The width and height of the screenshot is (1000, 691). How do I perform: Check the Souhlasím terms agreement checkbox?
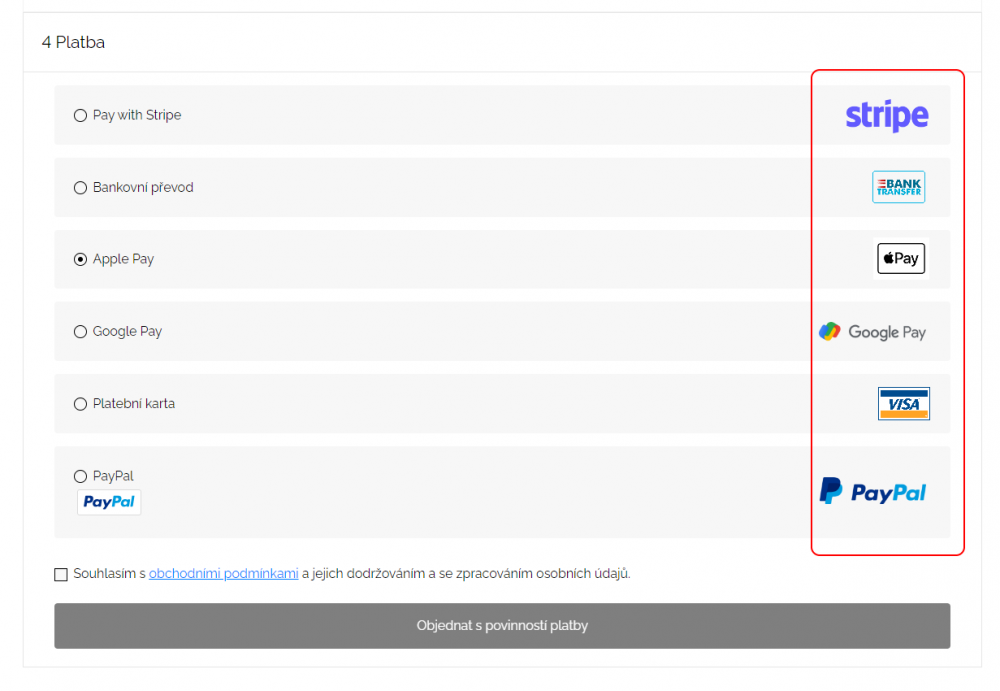(61, 574)
